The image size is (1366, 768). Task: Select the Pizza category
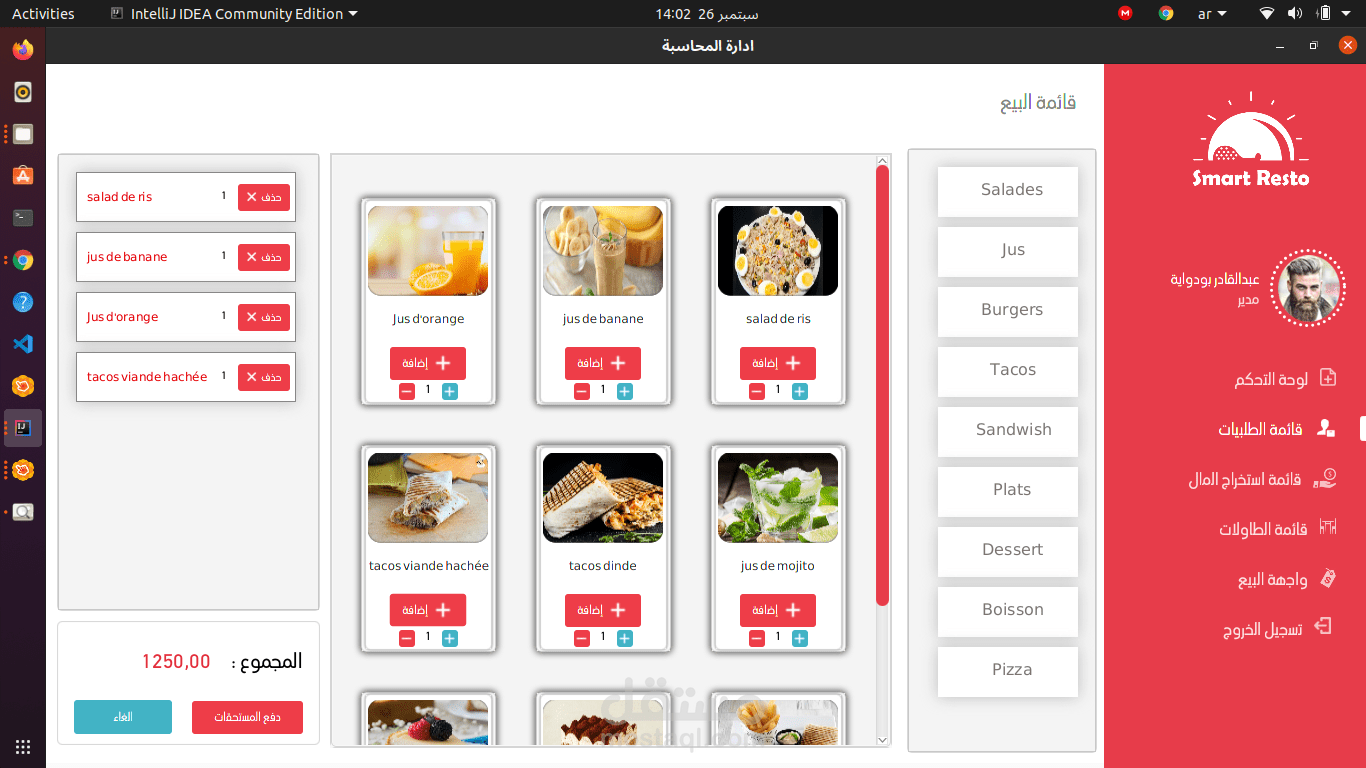[1008, 670]
